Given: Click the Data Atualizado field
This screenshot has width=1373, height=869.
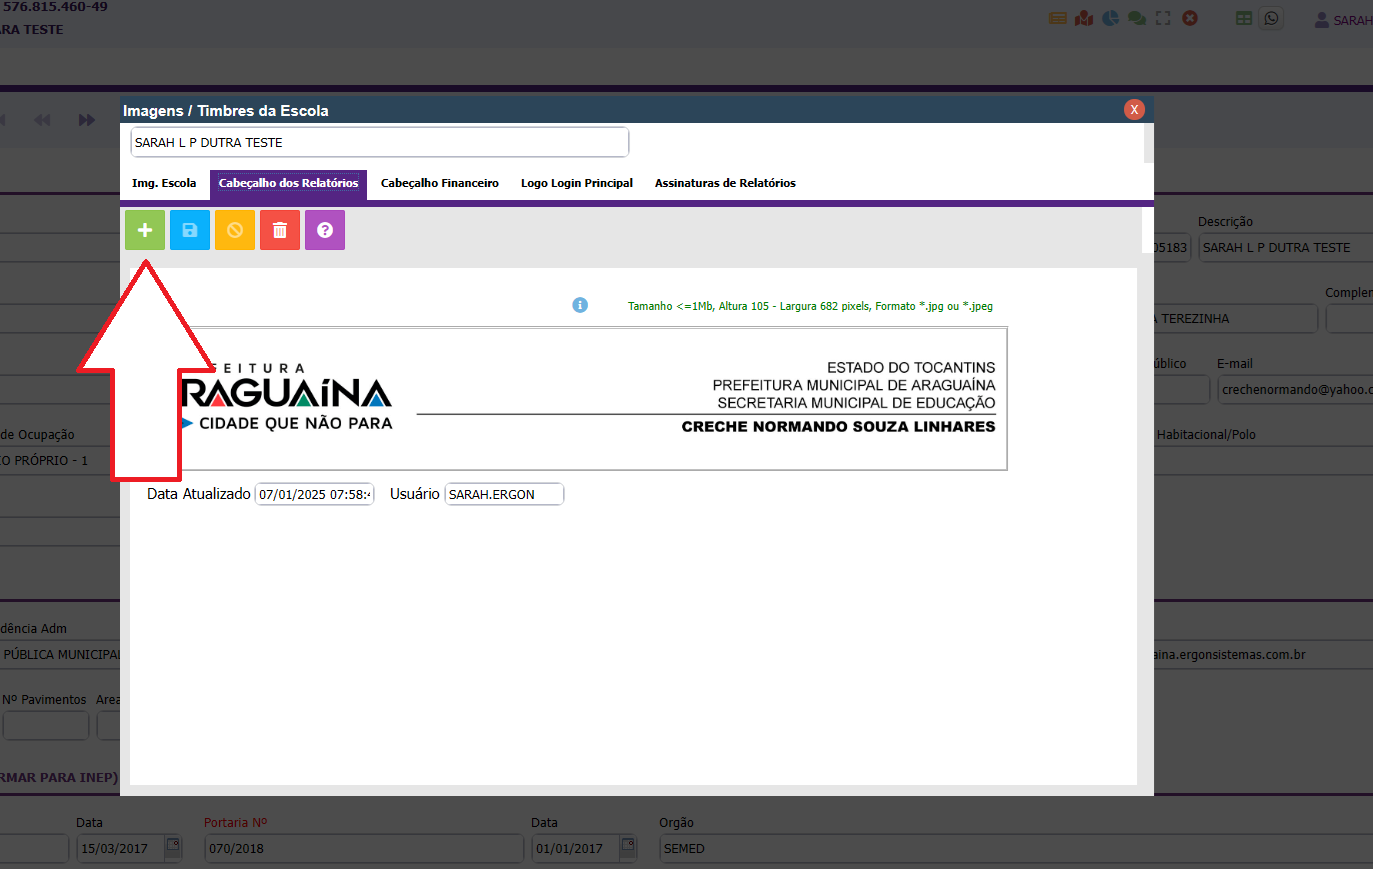Looking at the screenshot, I should [314, 494].
